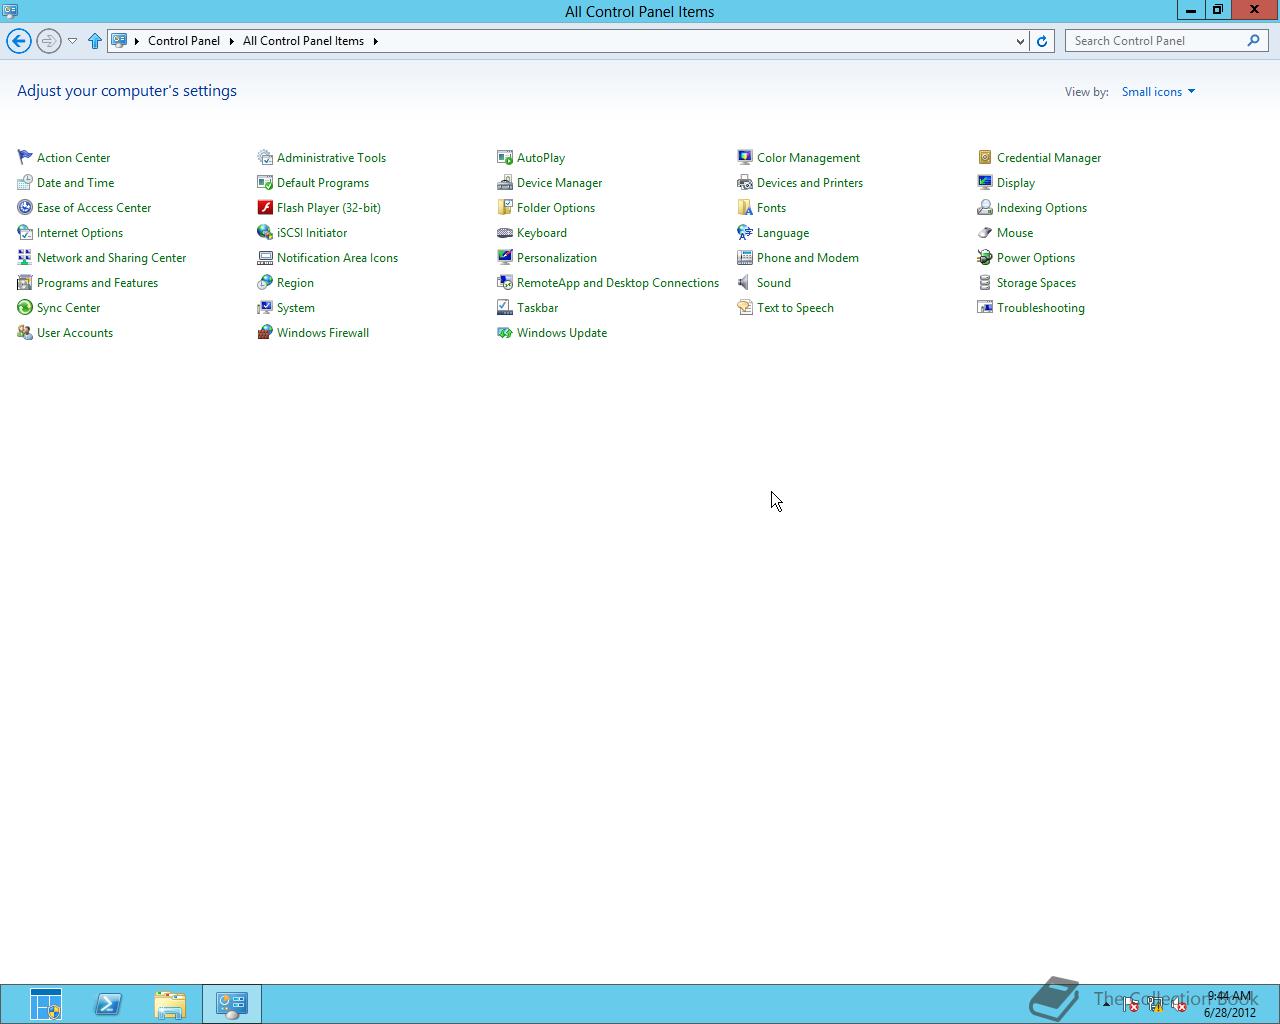Open the Language link

[783, 232]
